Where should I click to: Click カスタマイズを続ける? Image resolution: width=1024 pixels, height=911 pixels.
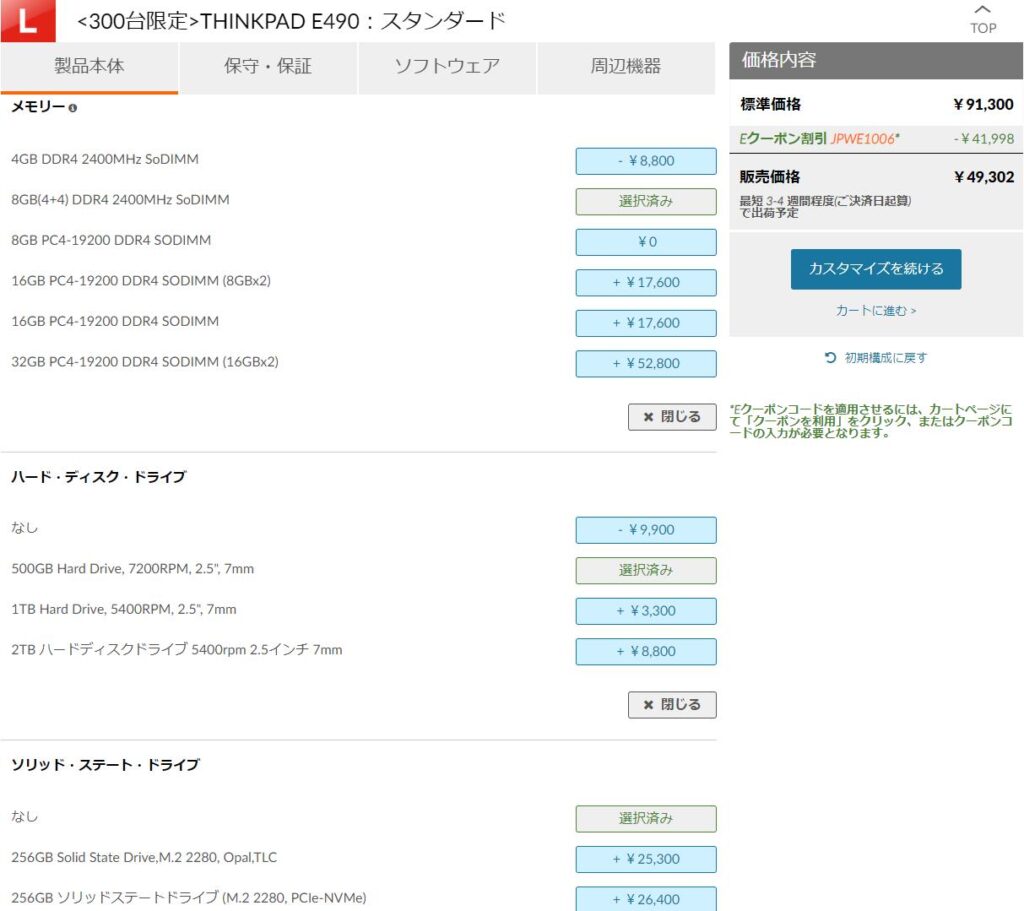click(x=876, y=269)
